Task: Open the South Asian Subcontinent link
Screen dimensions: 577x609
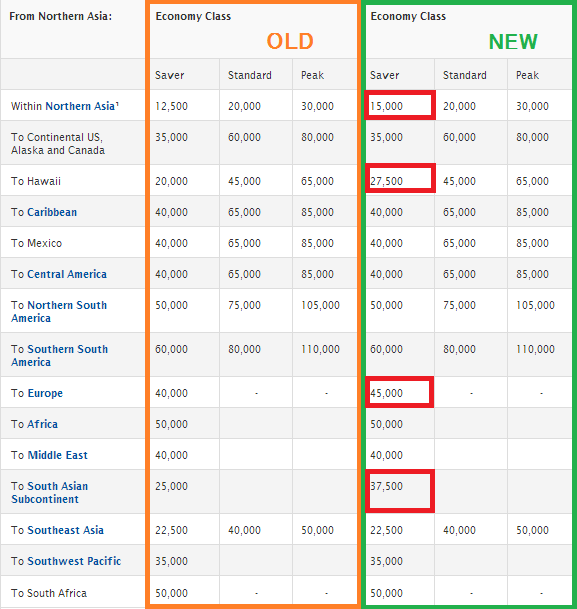Action: coord(50,492)
